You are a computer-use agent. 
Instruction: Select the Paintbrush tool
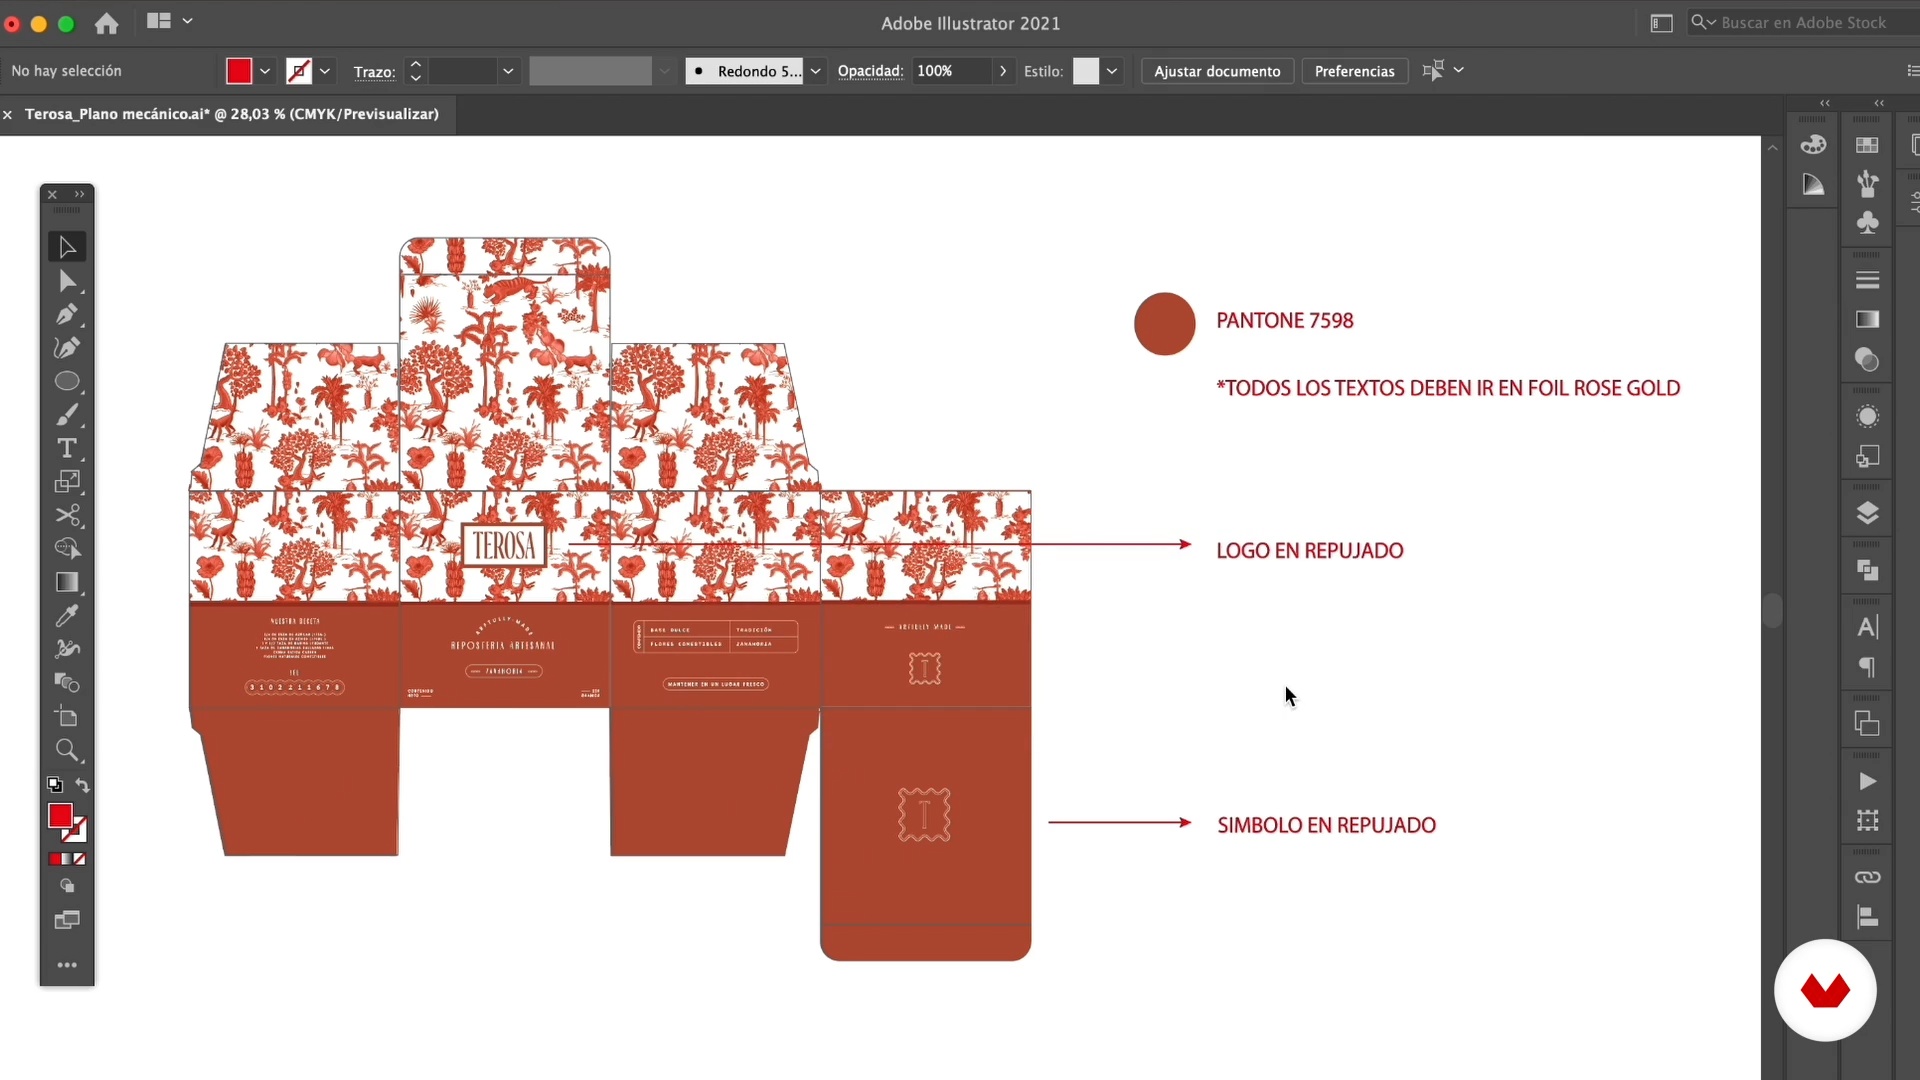pyautogui.click(x=67, y=415)
